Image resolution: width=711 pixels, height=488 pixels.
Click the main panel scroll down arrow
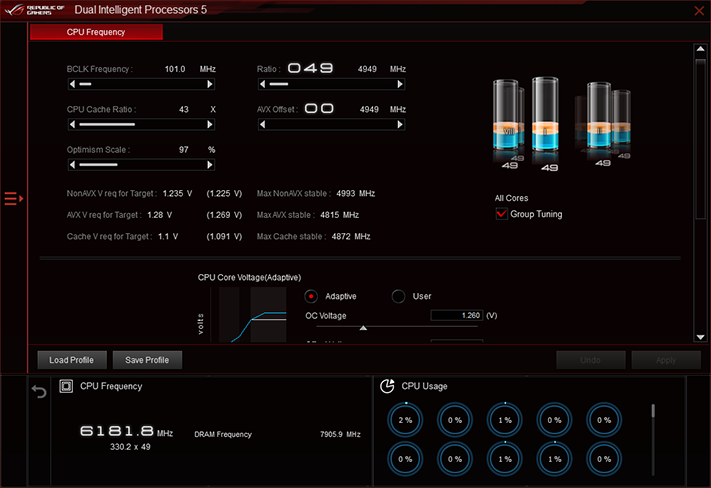[x=700, y=337]
